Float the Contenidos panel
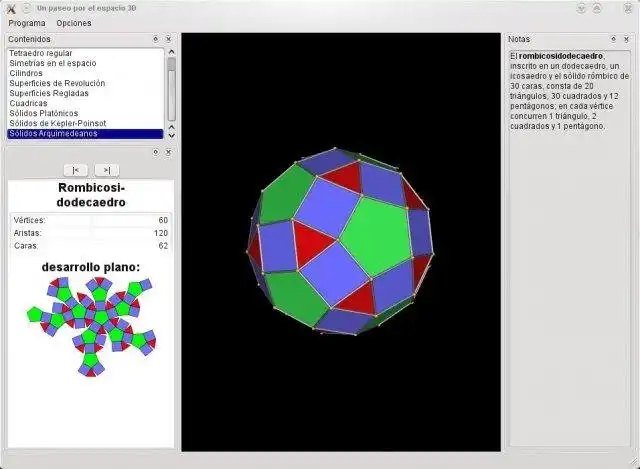 click(x=156, y=39)
